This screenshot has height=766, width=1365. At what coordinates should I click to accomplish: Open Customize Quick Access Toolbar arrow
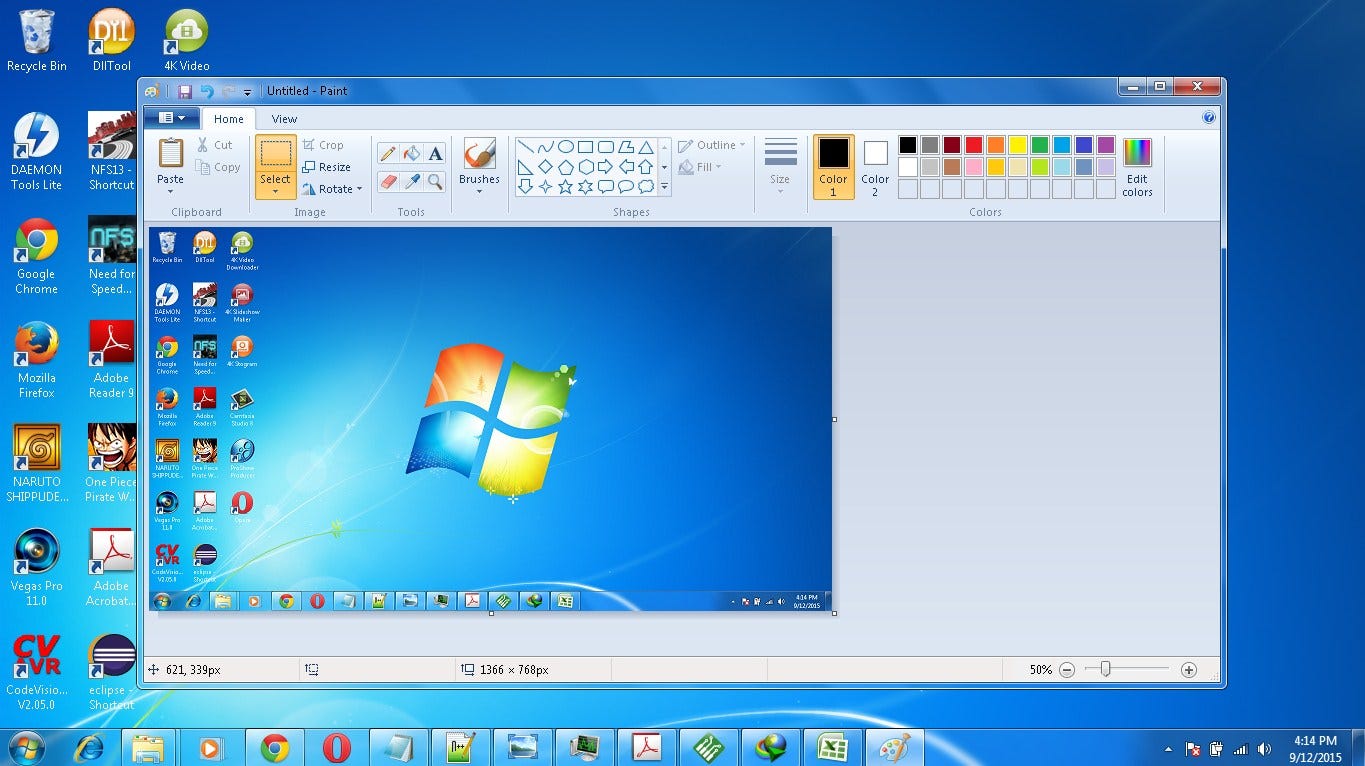[x=247, y=92]
